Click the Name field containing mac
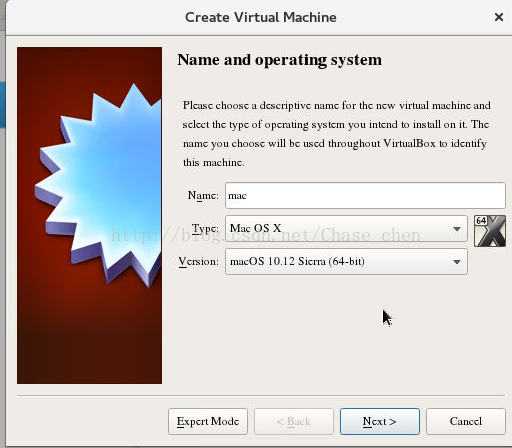Screen dimensions: 512x448 coord(365,195)
